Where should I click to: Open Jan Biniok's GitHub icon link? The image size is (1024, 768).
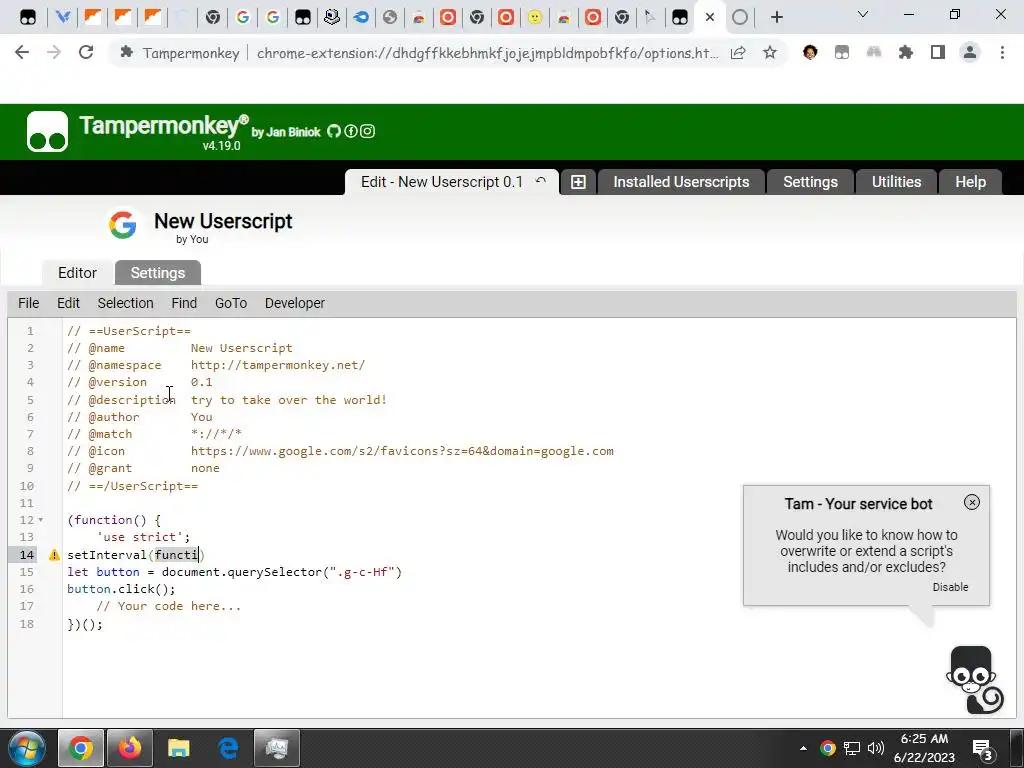point(334,131)
